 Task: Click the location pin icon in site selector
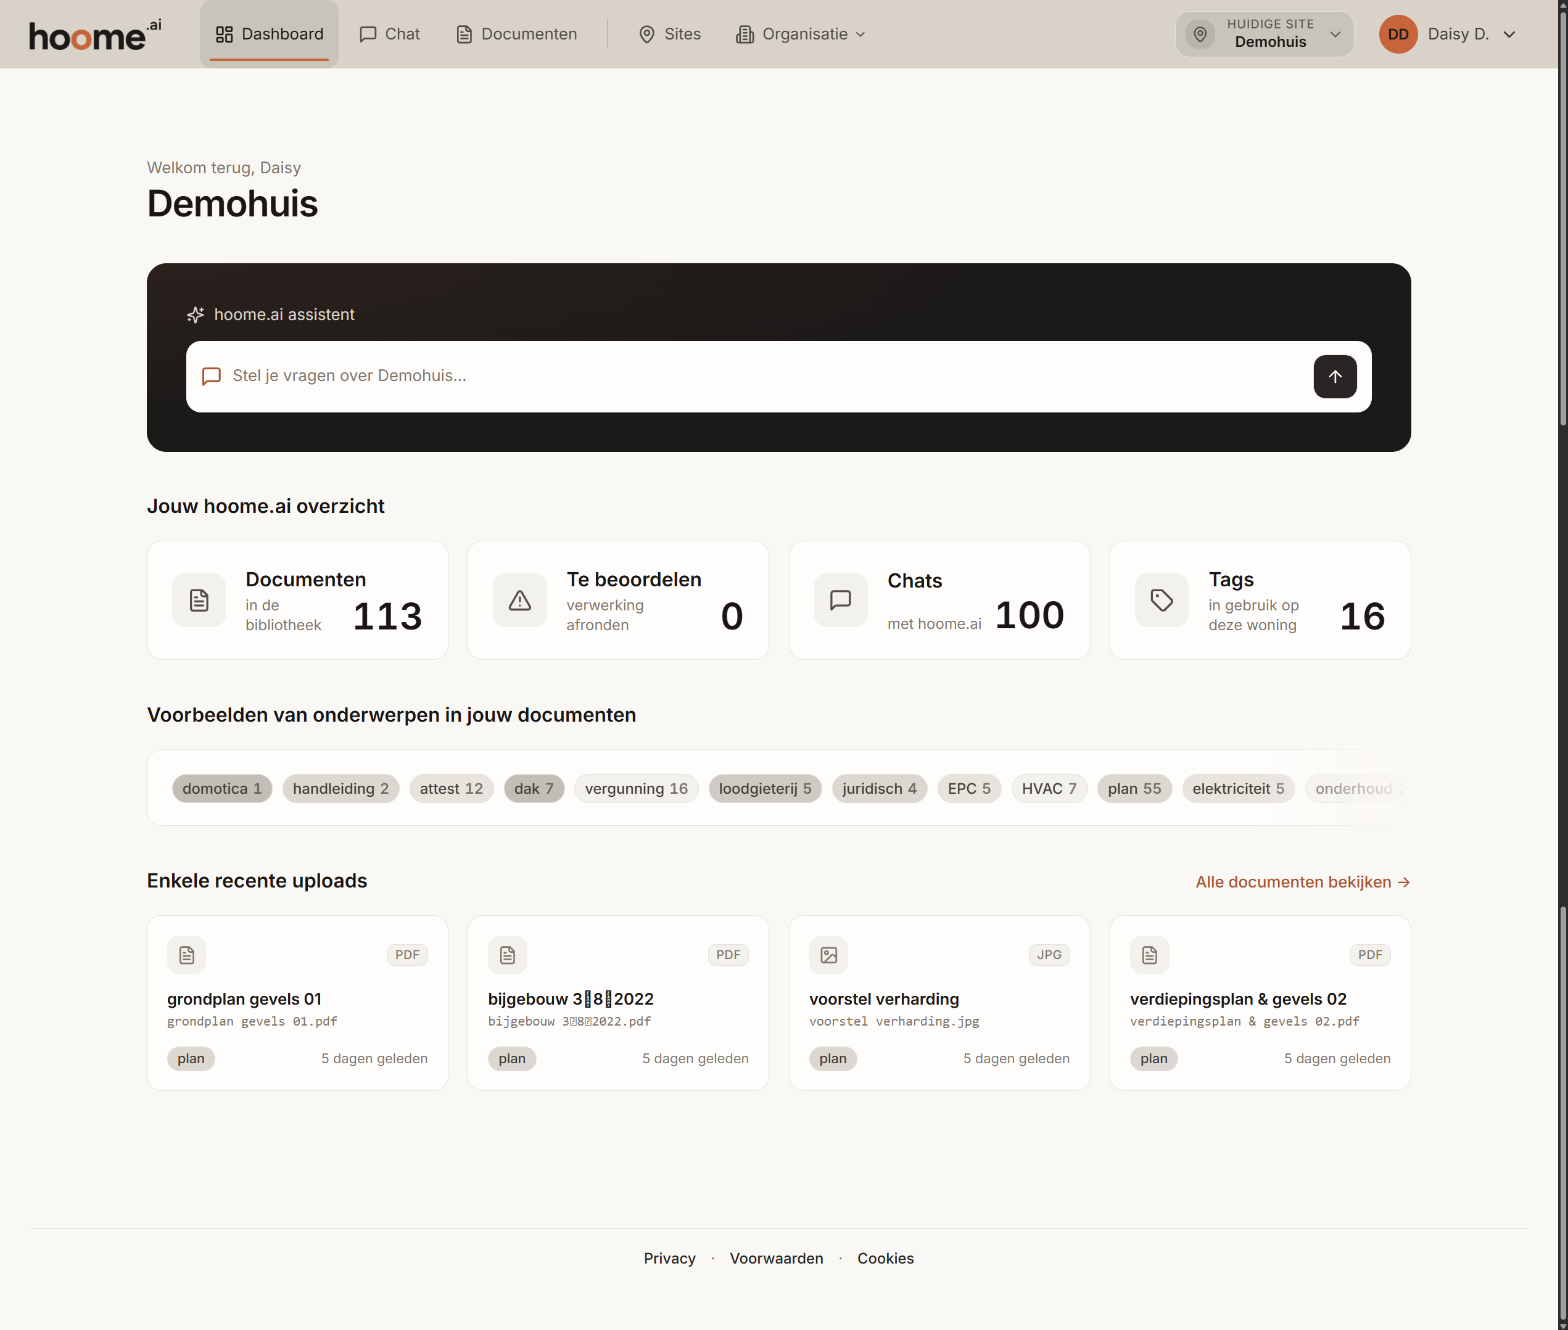coord(1200,34)
